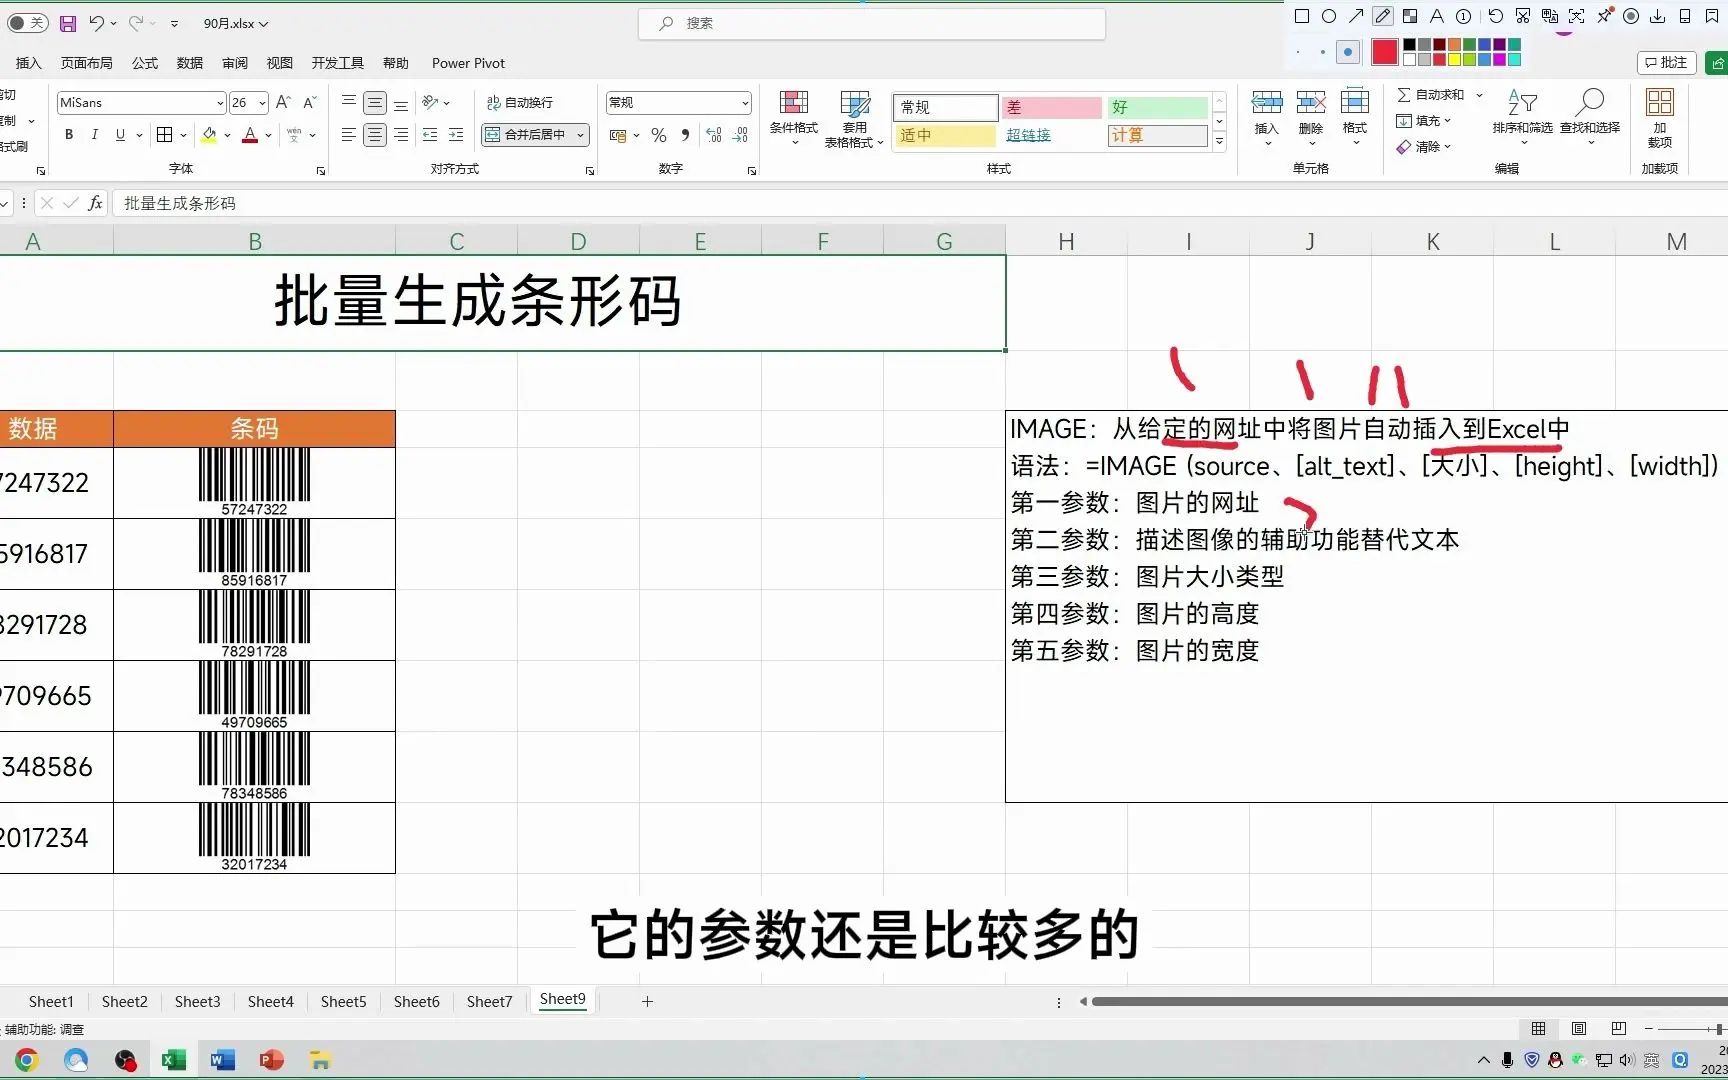This screenshot has width=1728, height=1080.
Task: Toggle italic formatting
Action: click(x=94, y=135)
